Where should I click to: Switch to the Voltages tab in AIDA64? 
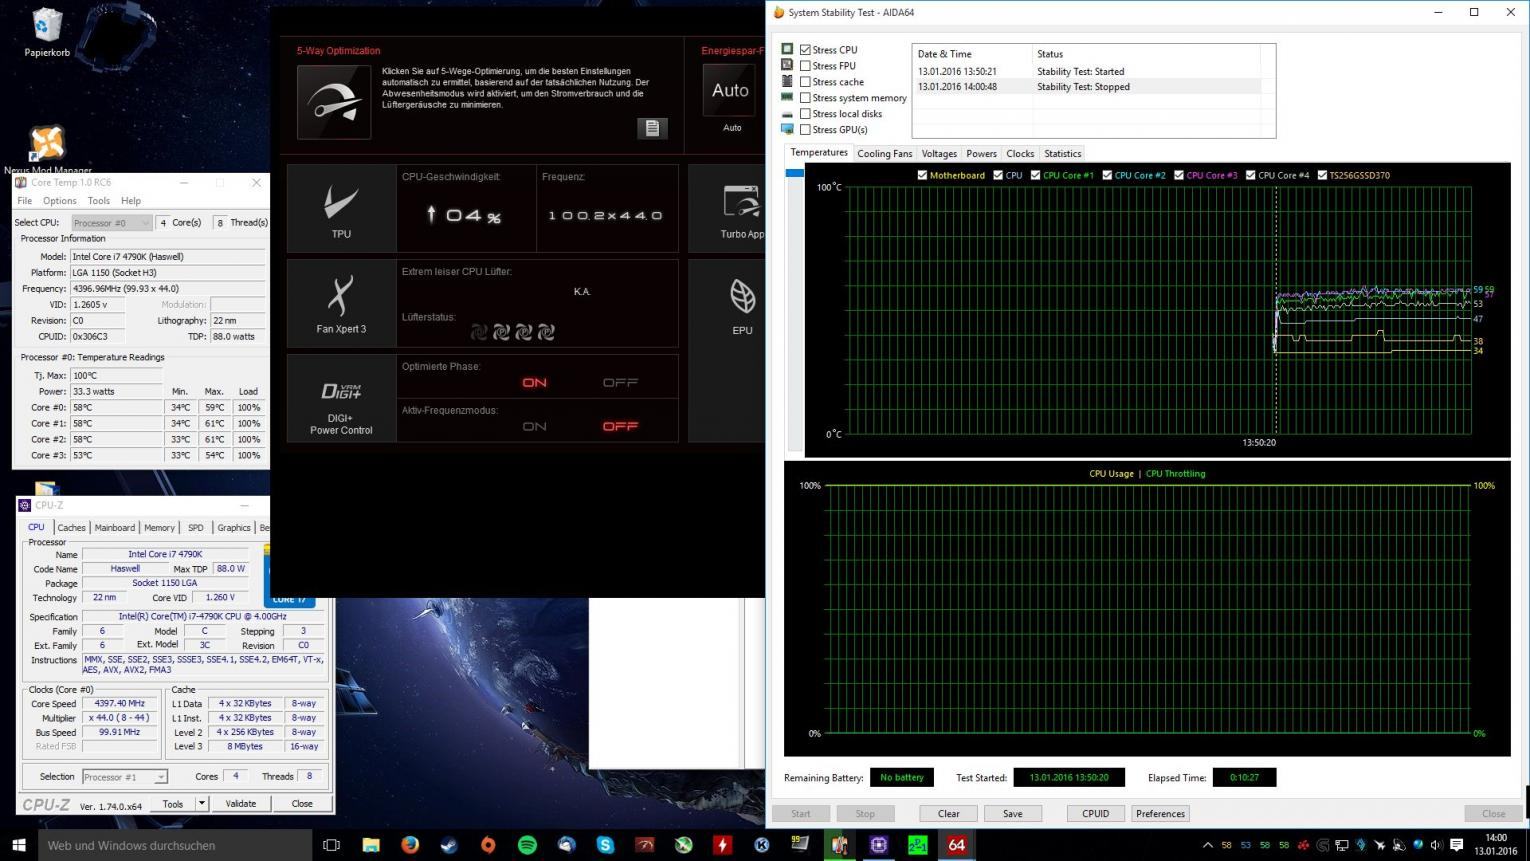tap(939, 154)
